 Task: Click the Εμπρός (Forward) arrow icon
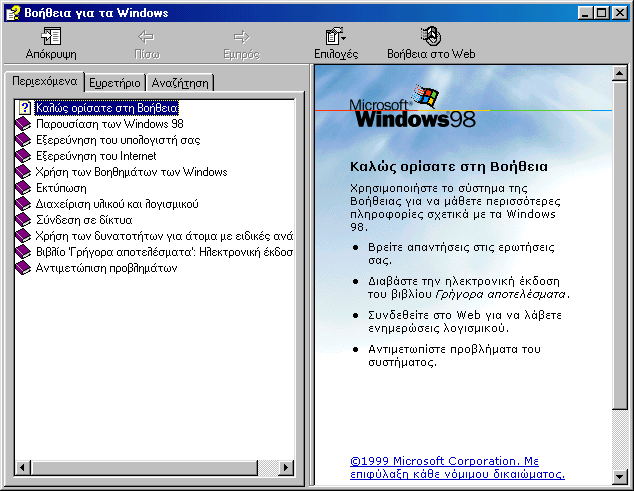coord(241,37)
